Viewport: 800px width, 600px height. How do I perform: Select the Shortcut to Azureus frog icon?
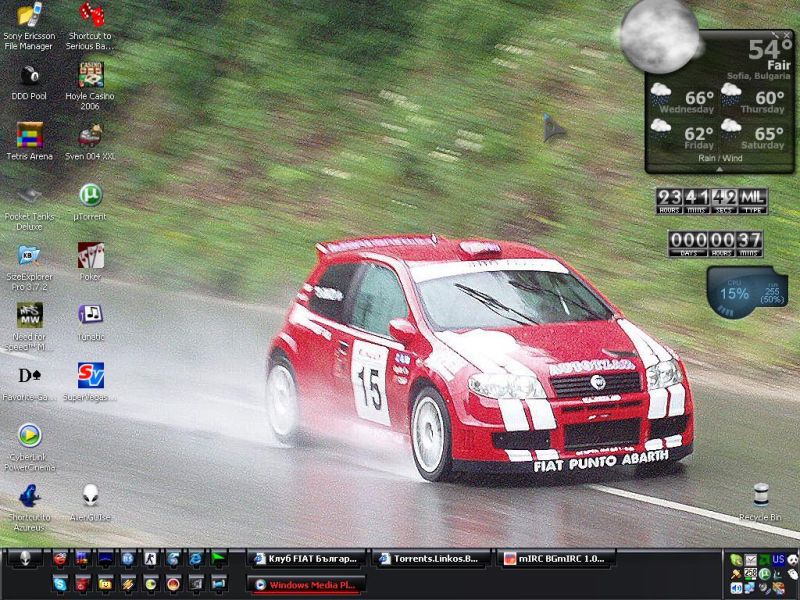tap(29, 508)
